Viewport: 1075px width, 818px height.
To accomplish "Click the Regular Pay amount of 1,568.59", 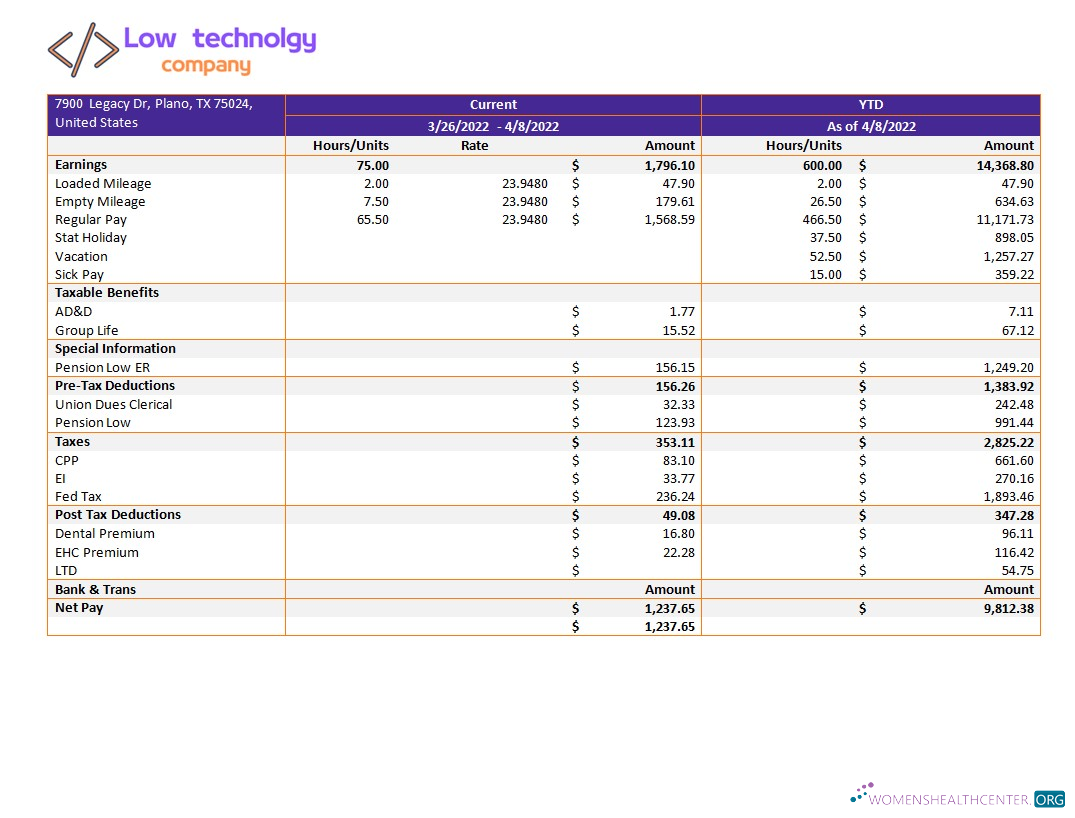I will coord(670,219).
